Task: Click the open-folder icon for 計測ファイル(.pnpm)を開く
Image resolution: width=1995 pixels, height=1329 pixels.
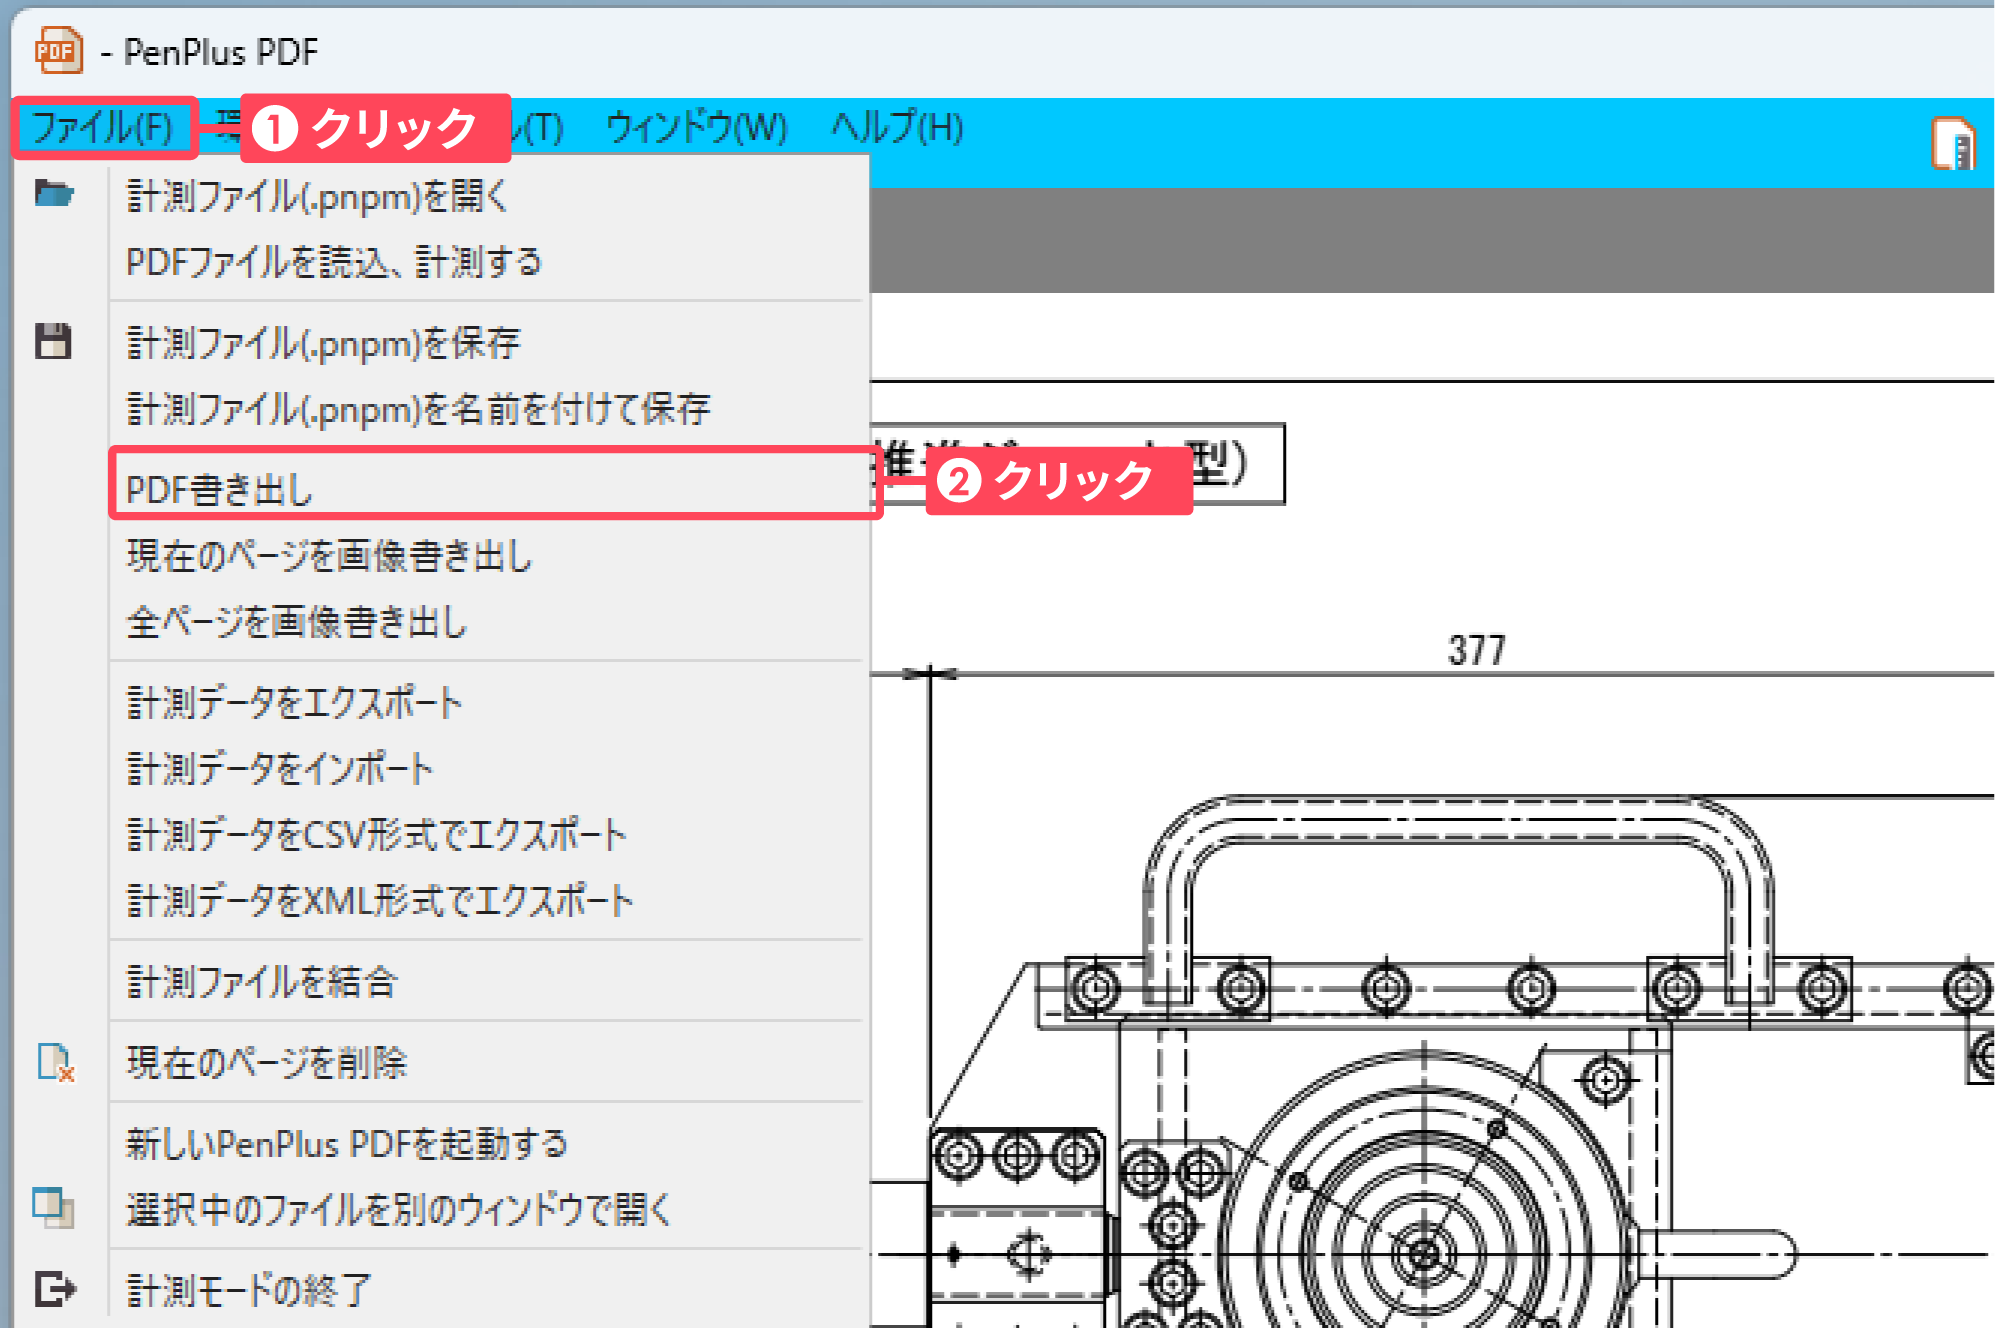Action: click(x=54, y=192)
